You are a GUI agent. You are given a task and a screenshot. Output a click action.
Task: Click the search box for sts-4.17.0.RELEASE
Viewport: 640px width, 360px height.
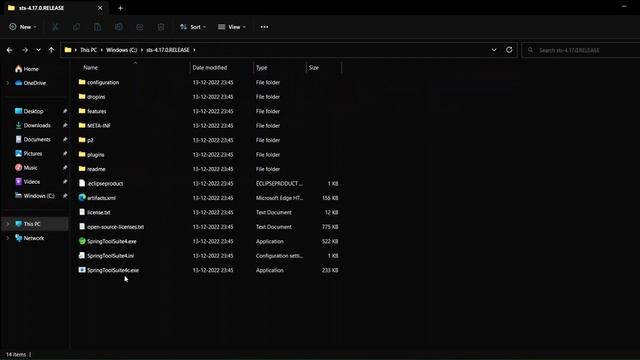[x=581, y=50]
